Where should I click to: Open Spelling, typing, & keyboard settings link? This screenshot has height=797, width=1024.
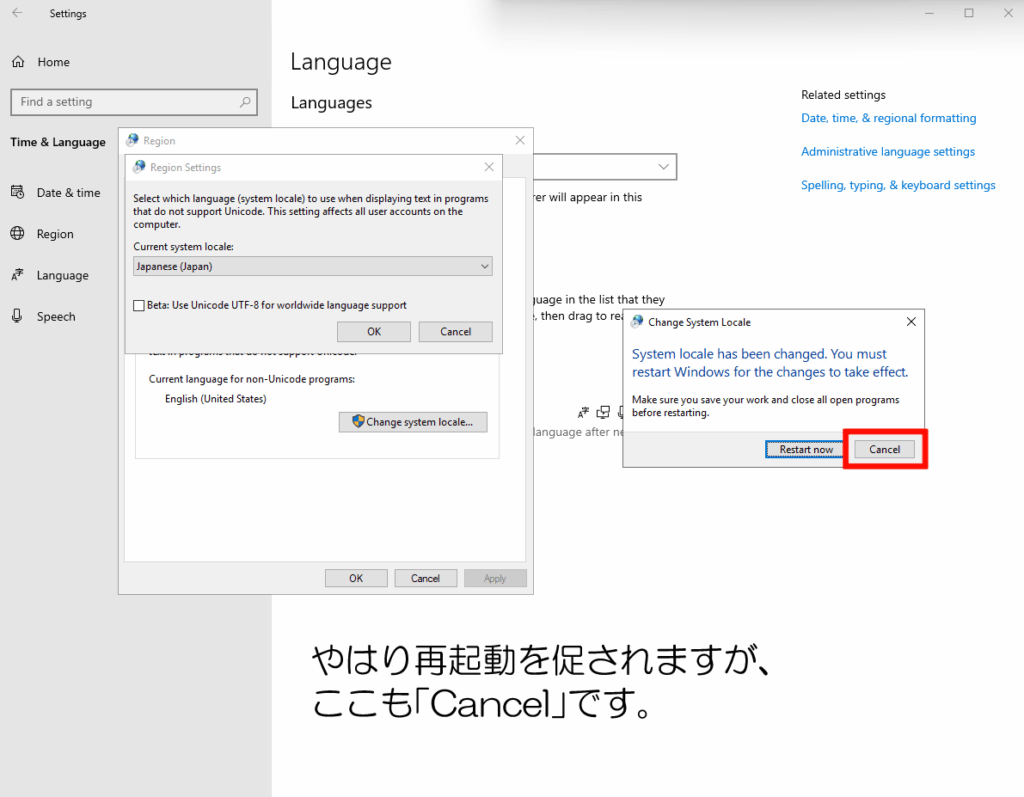(897, 185)
